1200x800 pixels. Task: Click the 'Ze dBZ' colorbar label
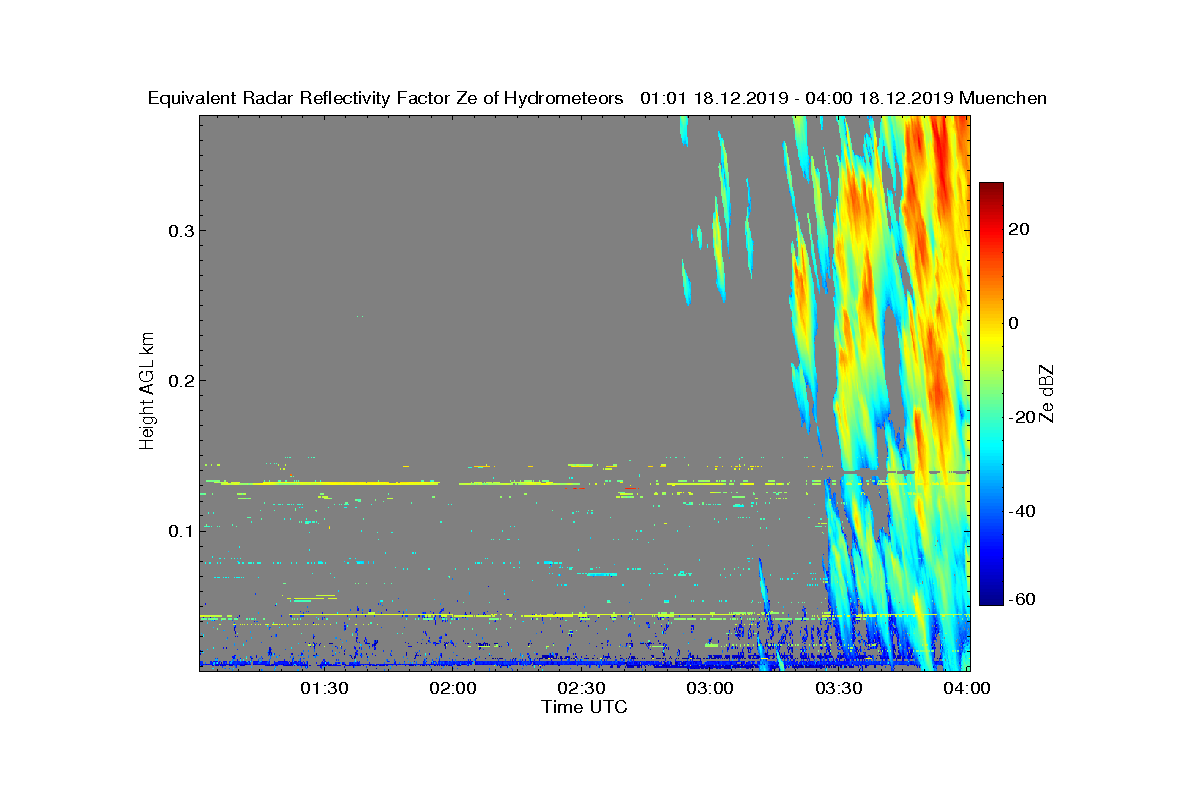coord(1047,393)
